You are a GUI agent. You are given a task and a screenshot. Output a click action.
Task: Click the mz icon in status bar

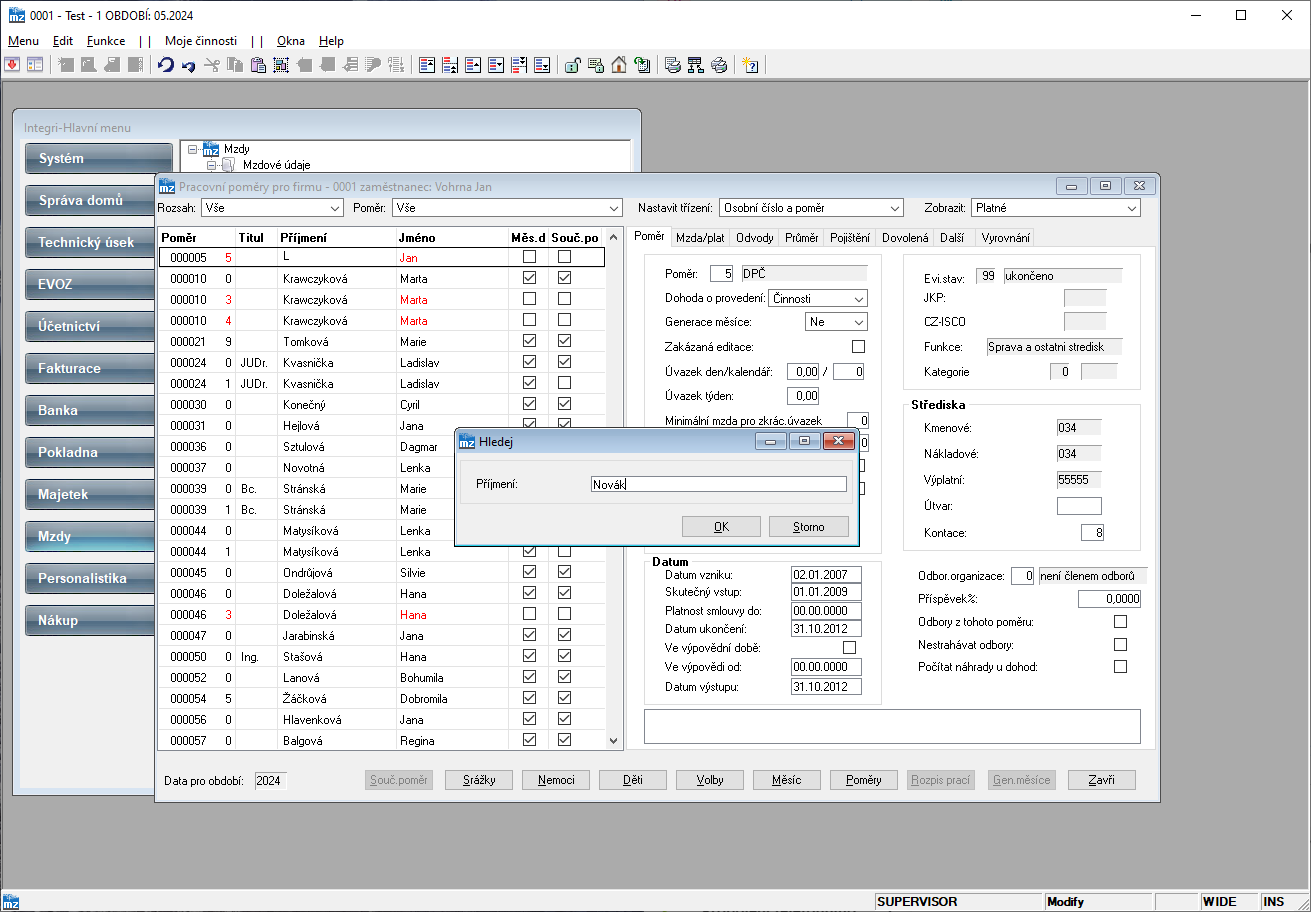(x=12, y=902)
